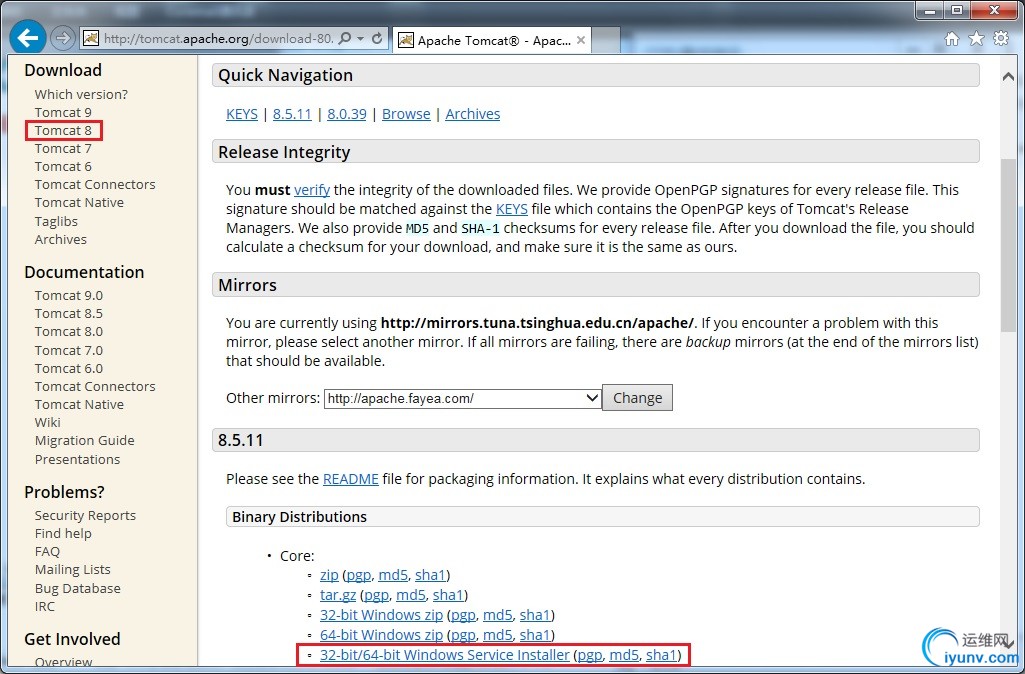The image size is (1025, 674).
Task: Click the site favicon in the address bar
Action: [x=91, y=39]
